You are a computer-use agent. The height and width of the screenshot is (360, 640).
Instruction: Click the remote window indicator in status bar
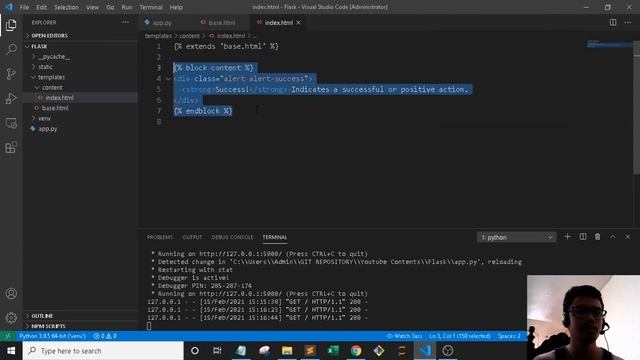pos(7,336)
